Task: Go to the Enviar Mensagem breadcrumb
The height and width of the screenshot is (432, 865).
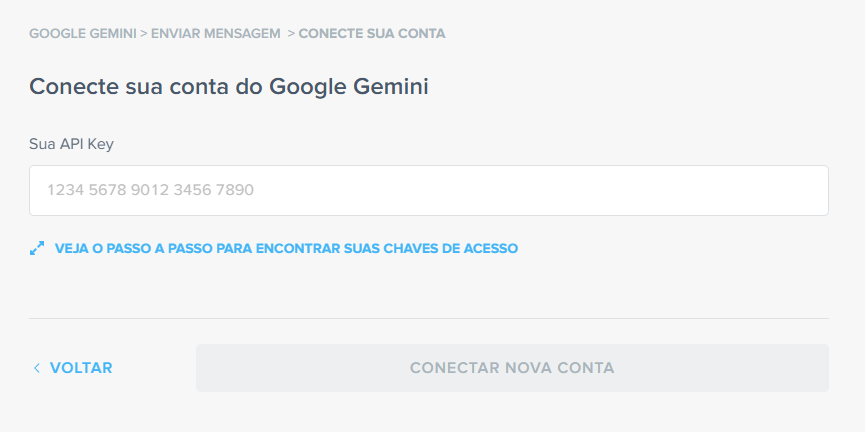Action: pyautogui.click(x=215, y=34)
